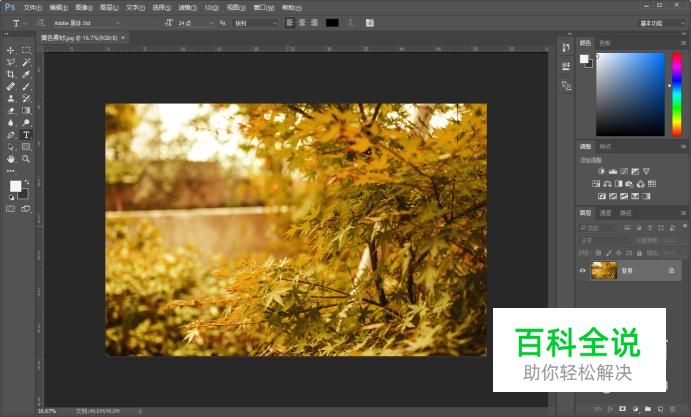Select the Eraser tool
The width and height of the screenshot is (691, 417).
point(11,111)
